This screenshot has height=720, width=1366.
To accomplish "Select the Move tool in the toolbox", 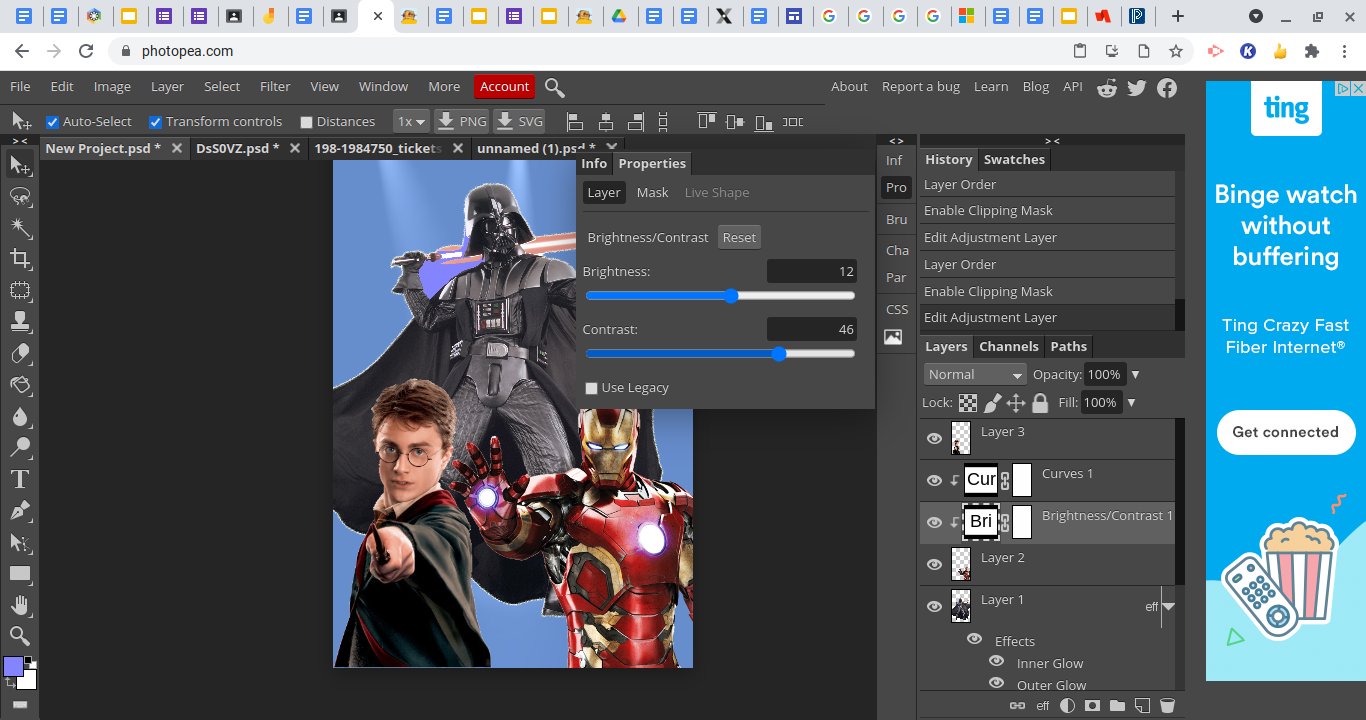I will (x=20, y=165).
